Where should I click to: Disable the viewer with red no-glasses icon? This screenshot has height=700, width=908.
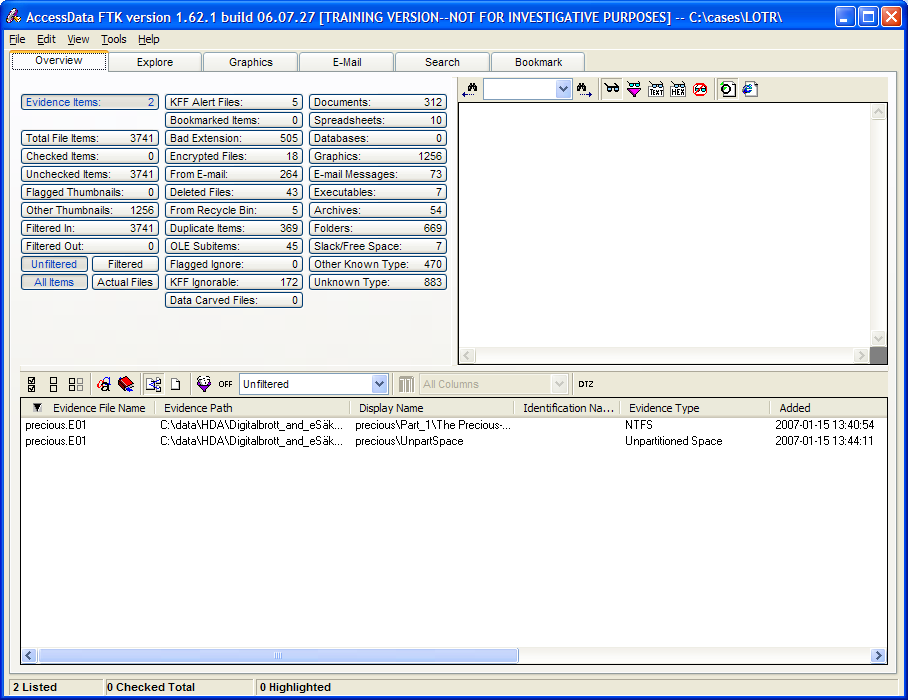[x=700, y=89]
